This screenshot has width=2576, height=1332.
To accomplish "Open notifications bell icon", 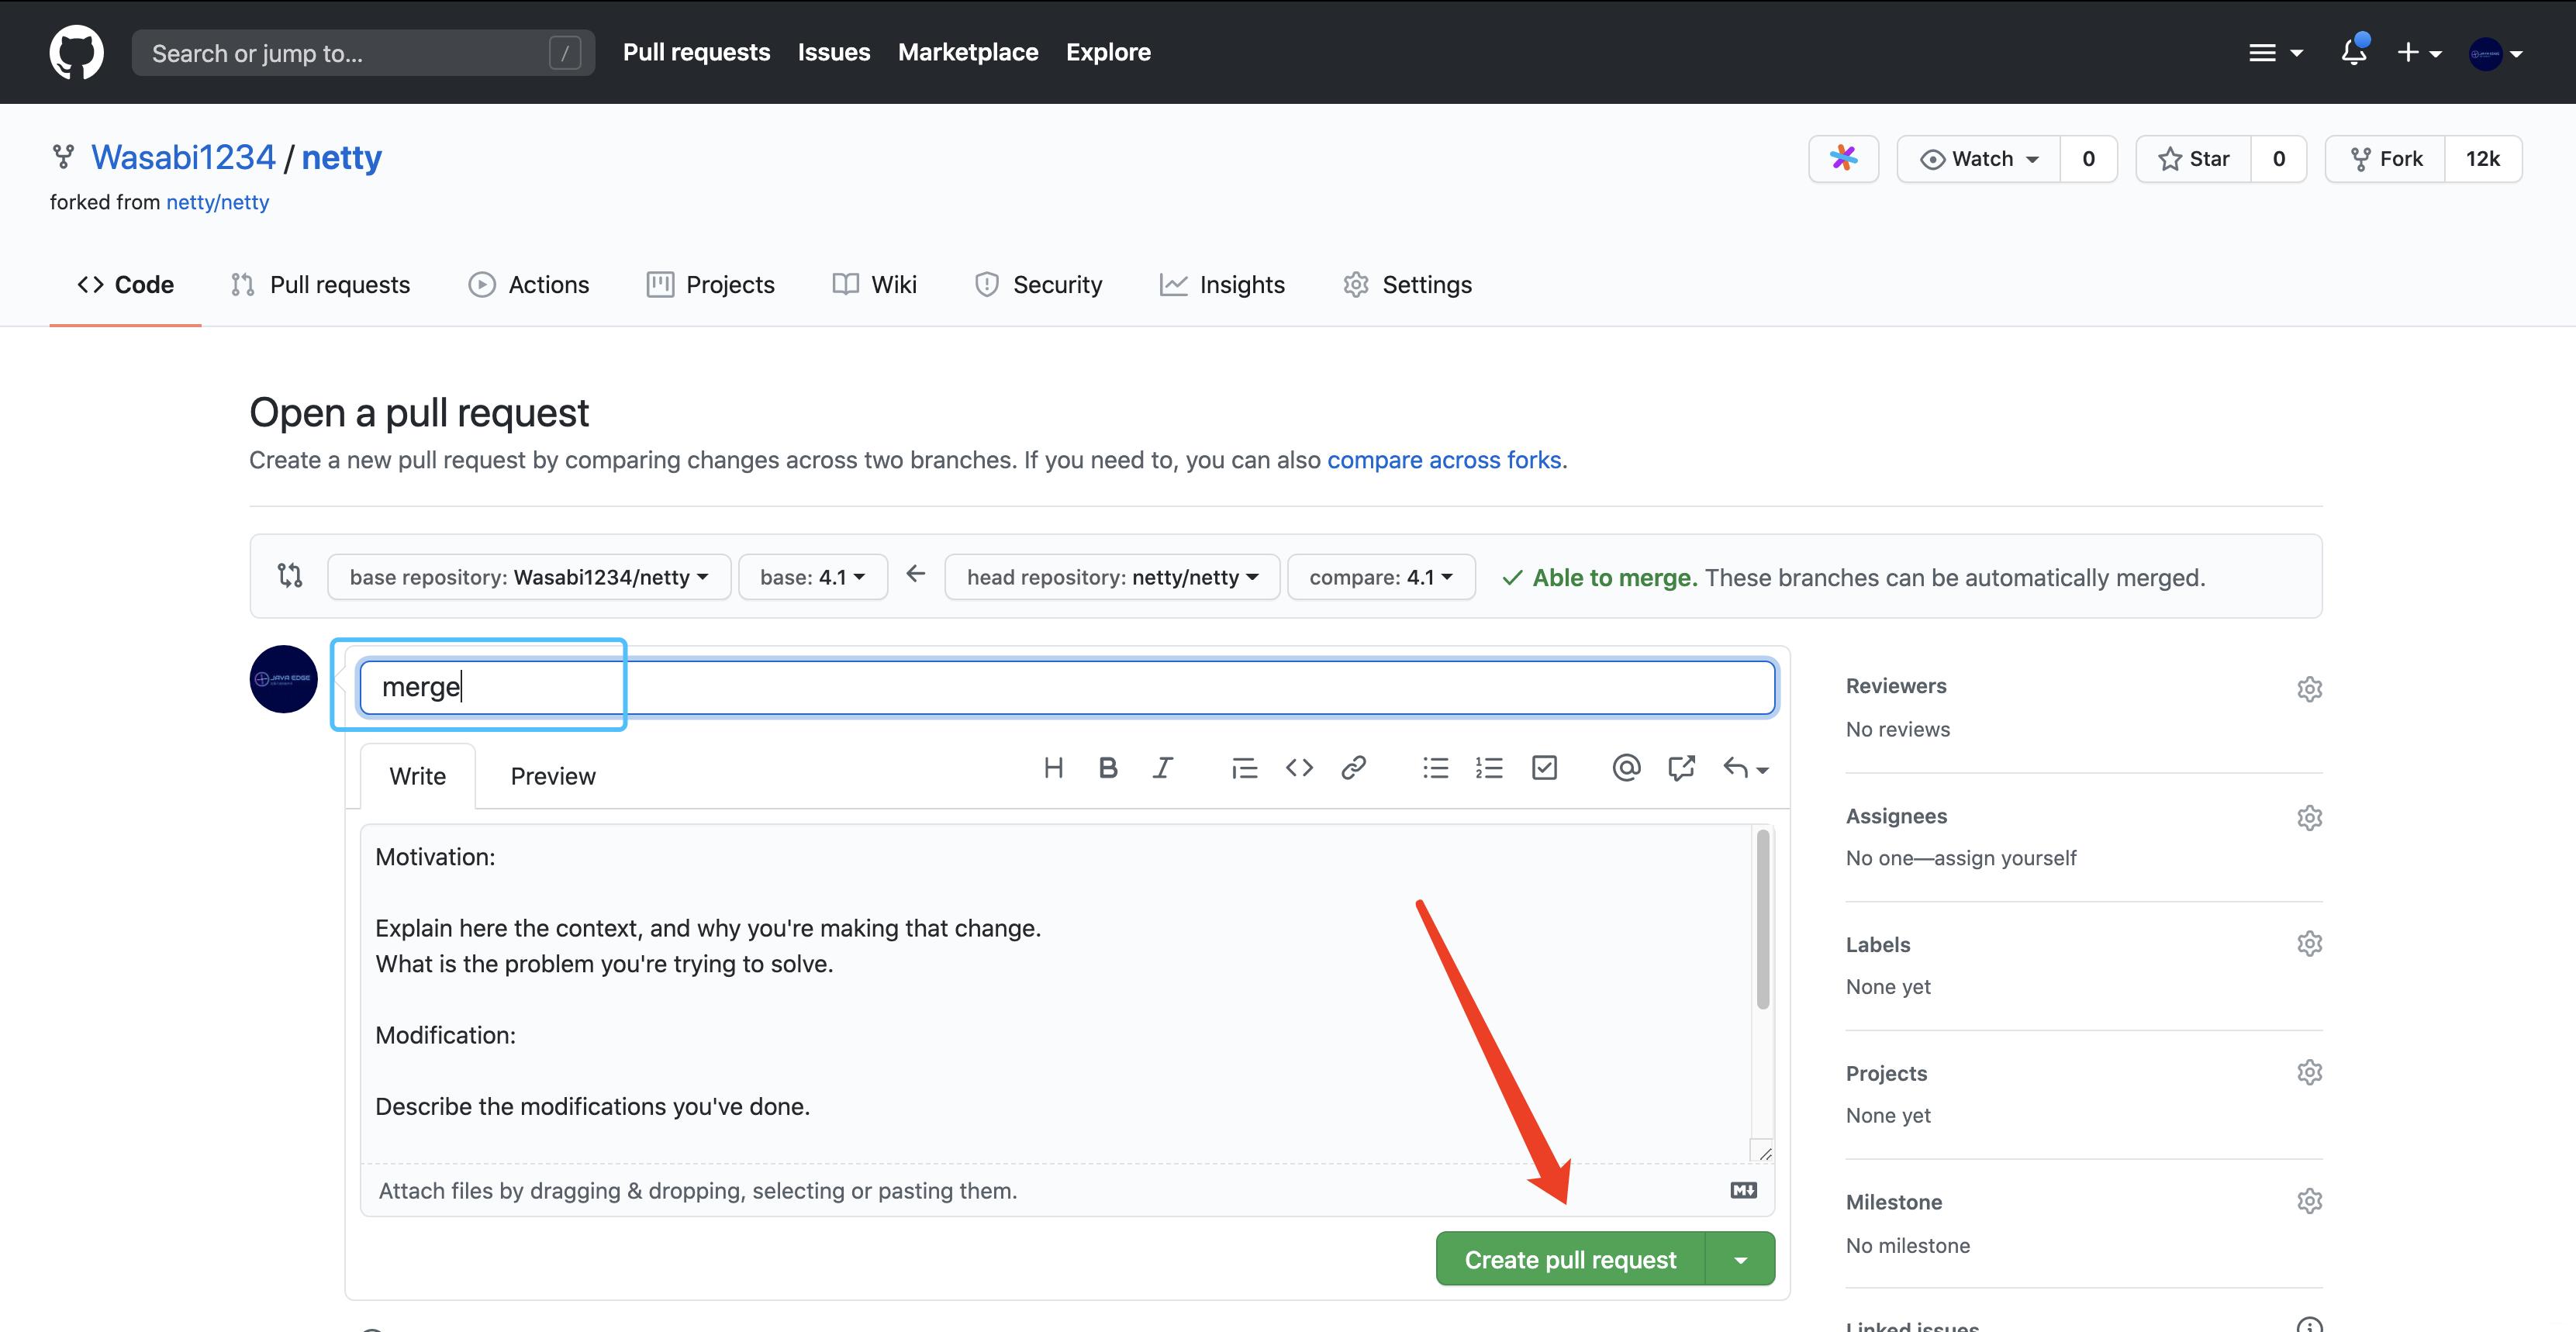I will click(x=2353, y=52).
